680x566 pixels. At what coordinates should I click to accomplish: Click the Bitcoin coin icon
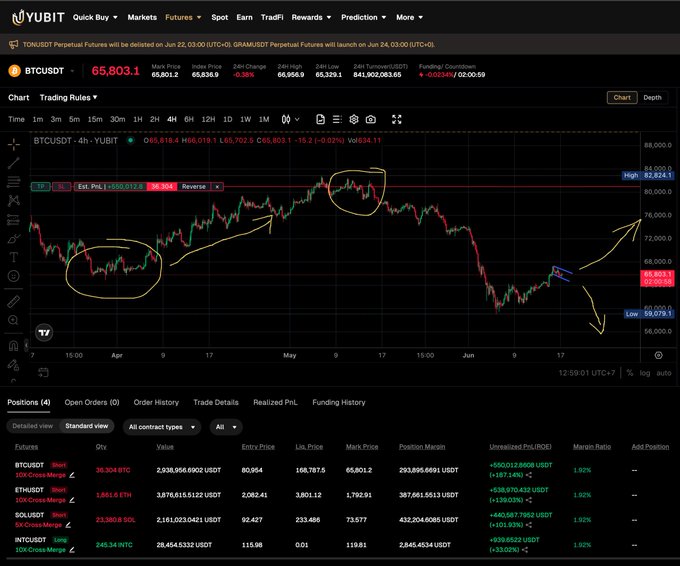point(14,71)
